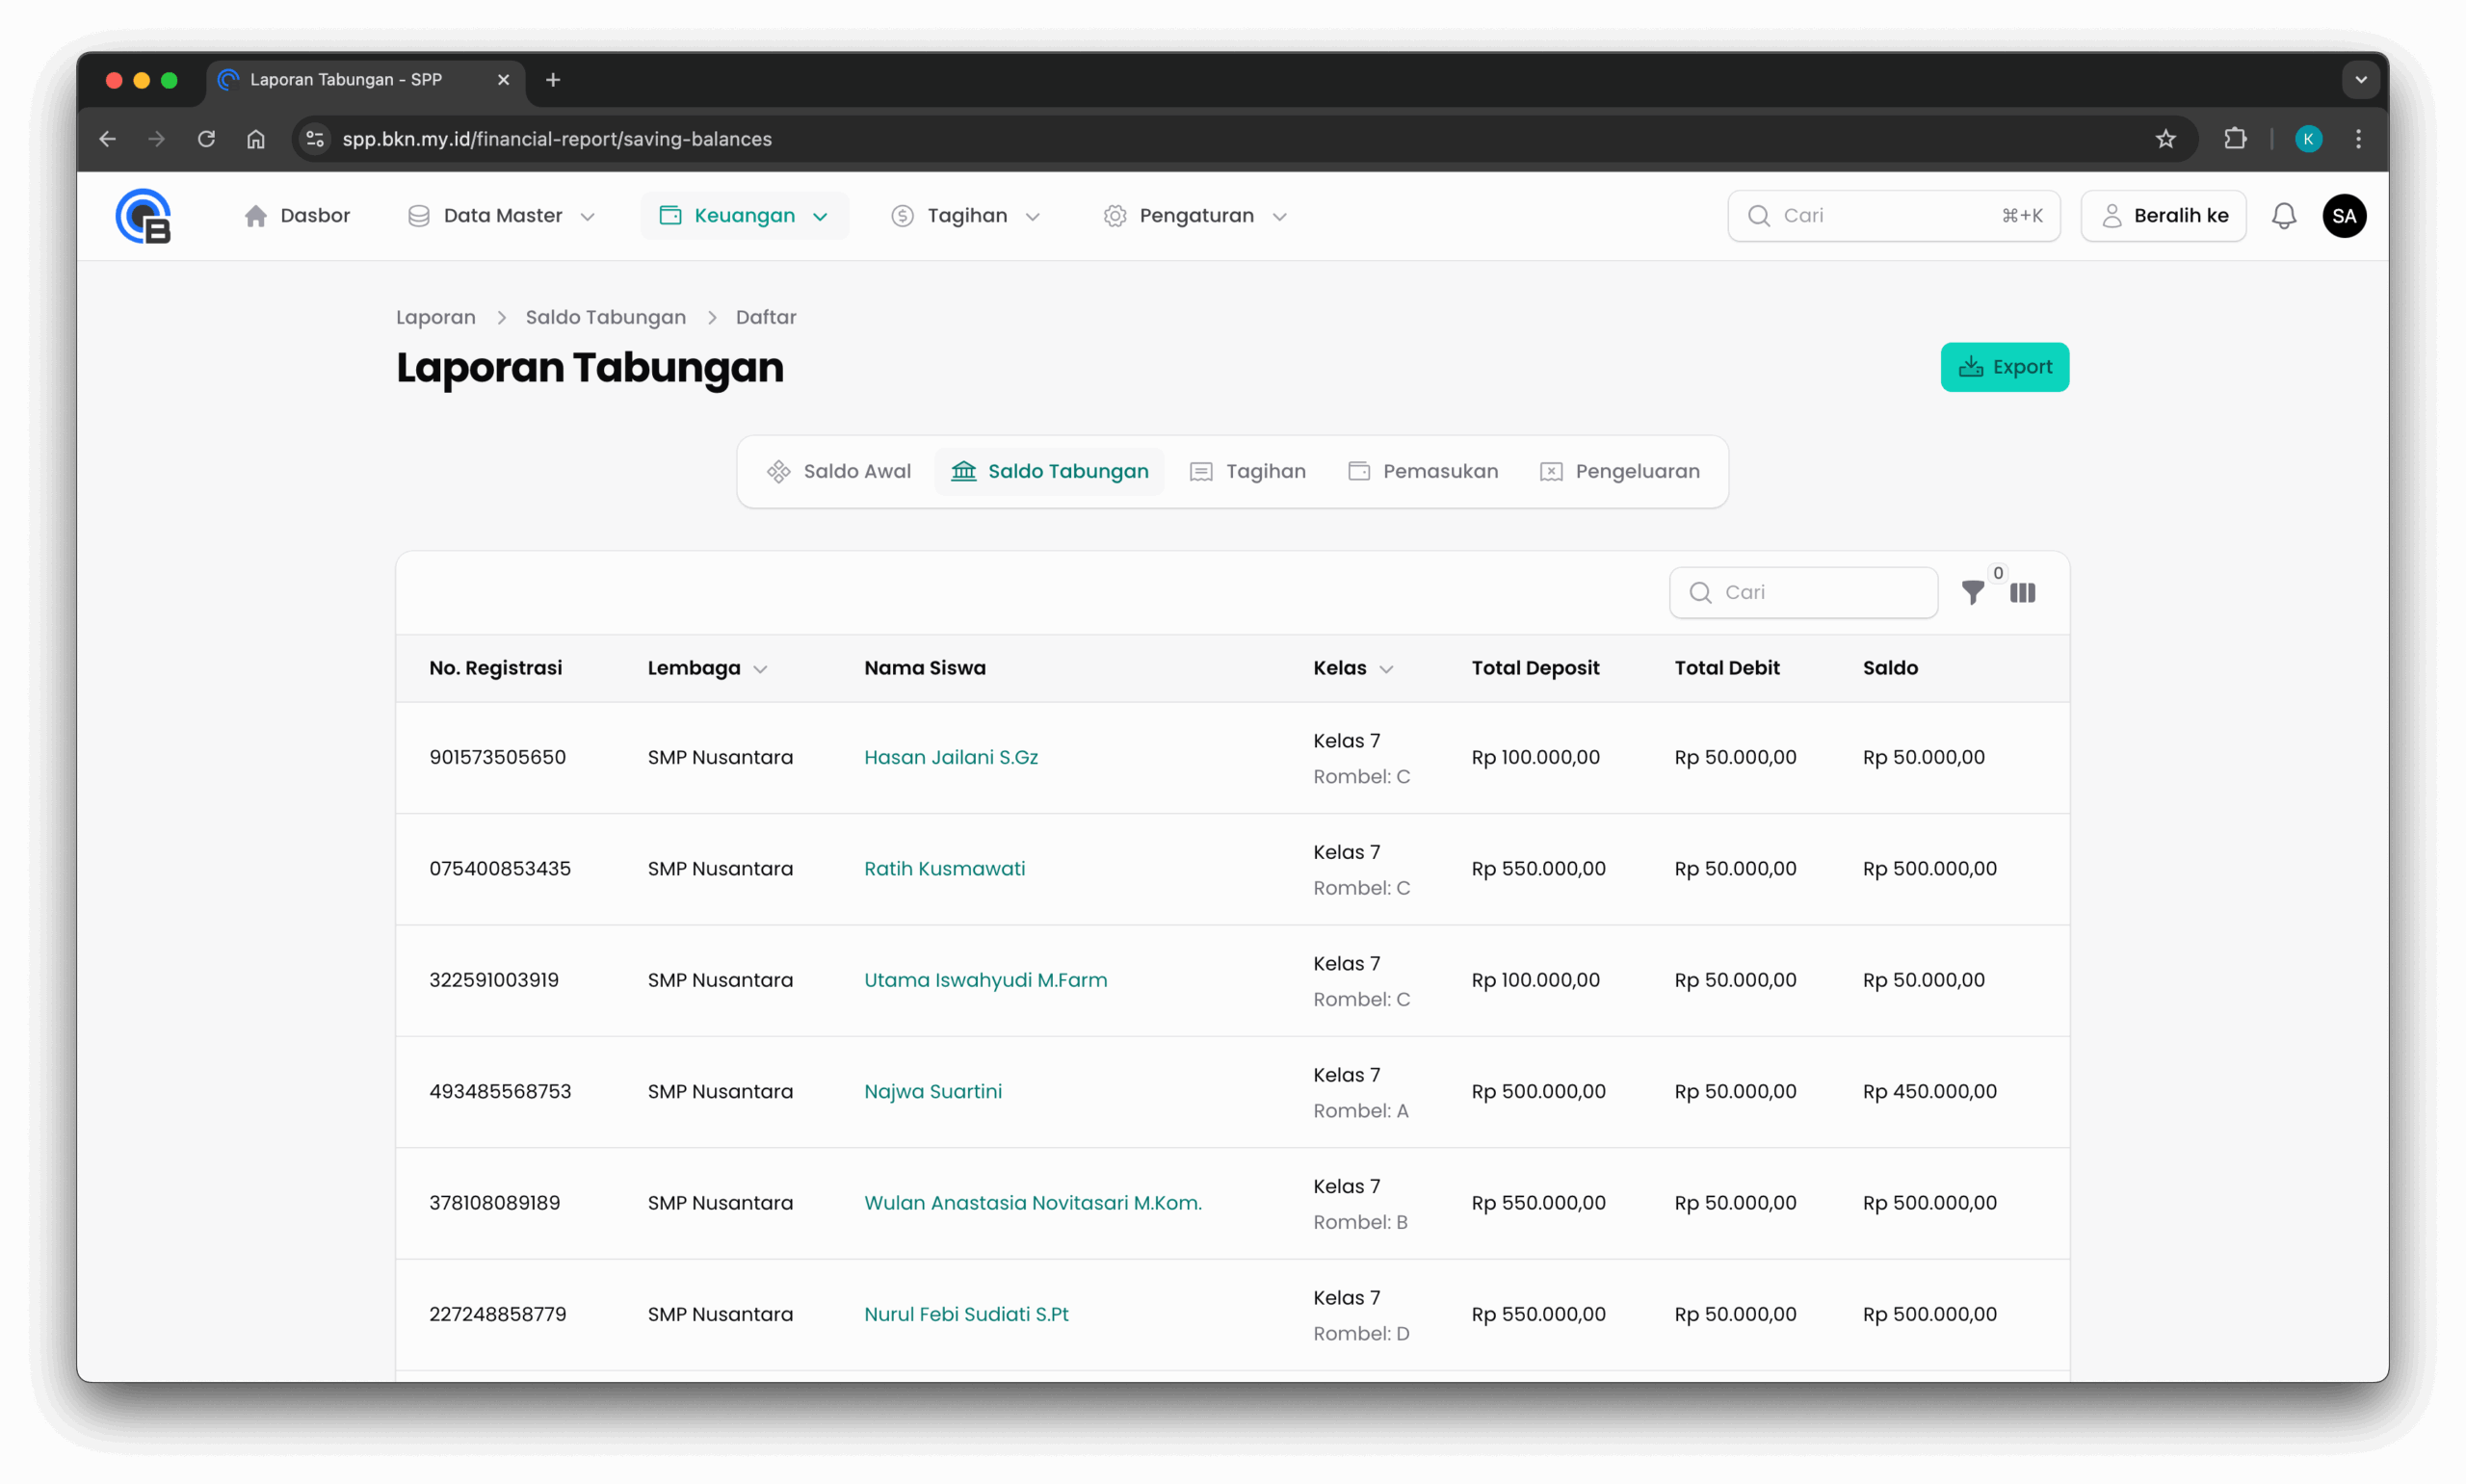Switch to the Saldo Awal tab

(839, 471)
